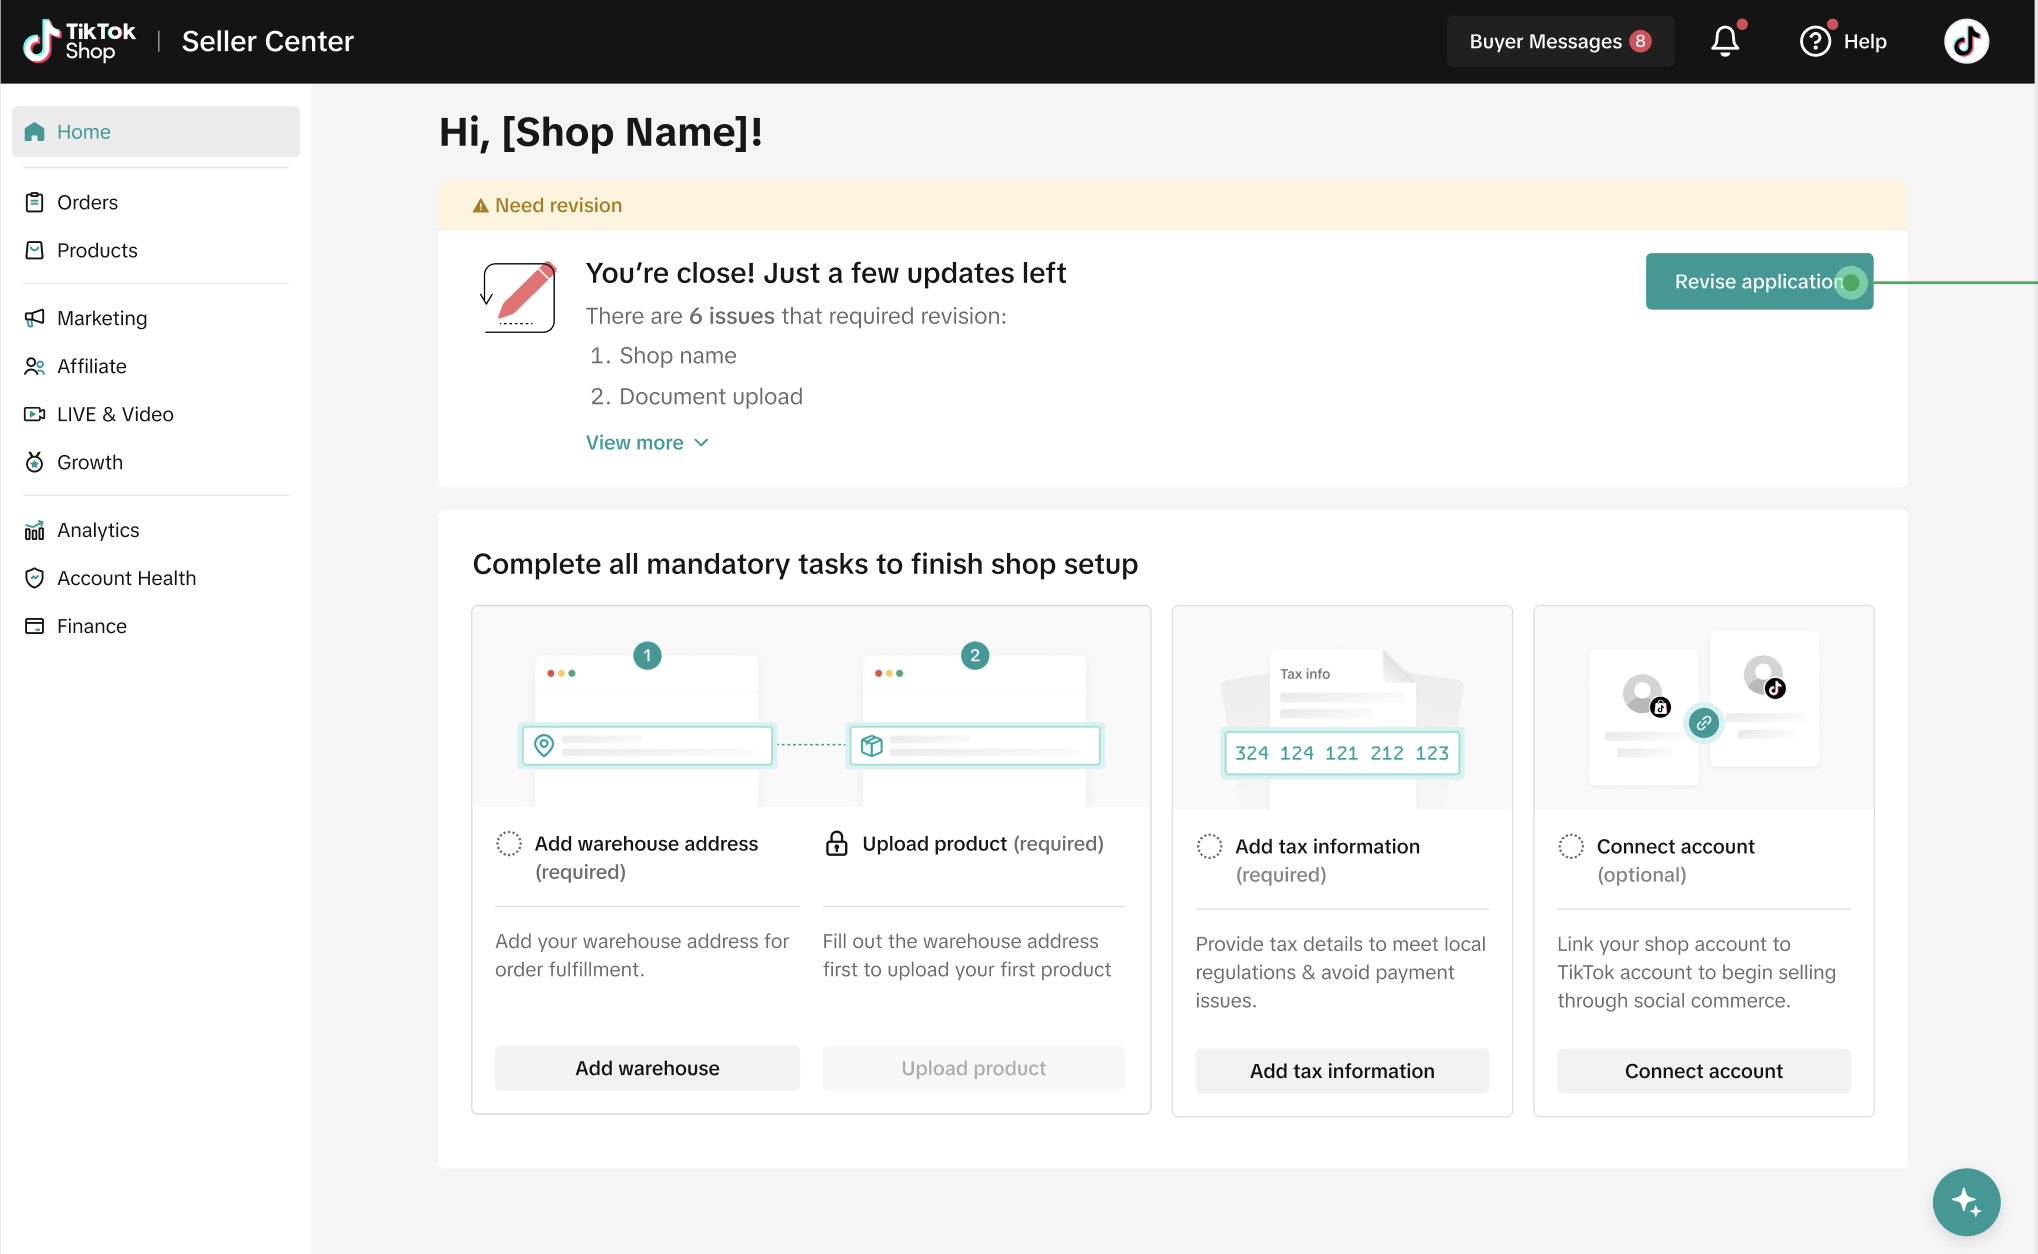2038x1254 pixels.
Task: Open the Analytics sidebar section
Action: point(98,530)
